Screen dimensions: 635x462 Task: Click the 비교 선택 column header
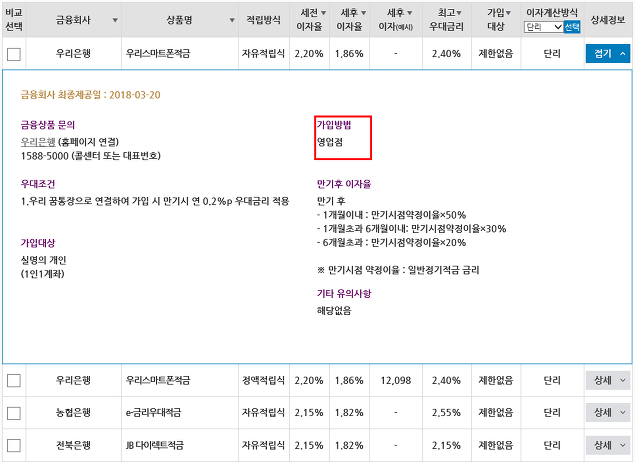(x=14, y=20)
